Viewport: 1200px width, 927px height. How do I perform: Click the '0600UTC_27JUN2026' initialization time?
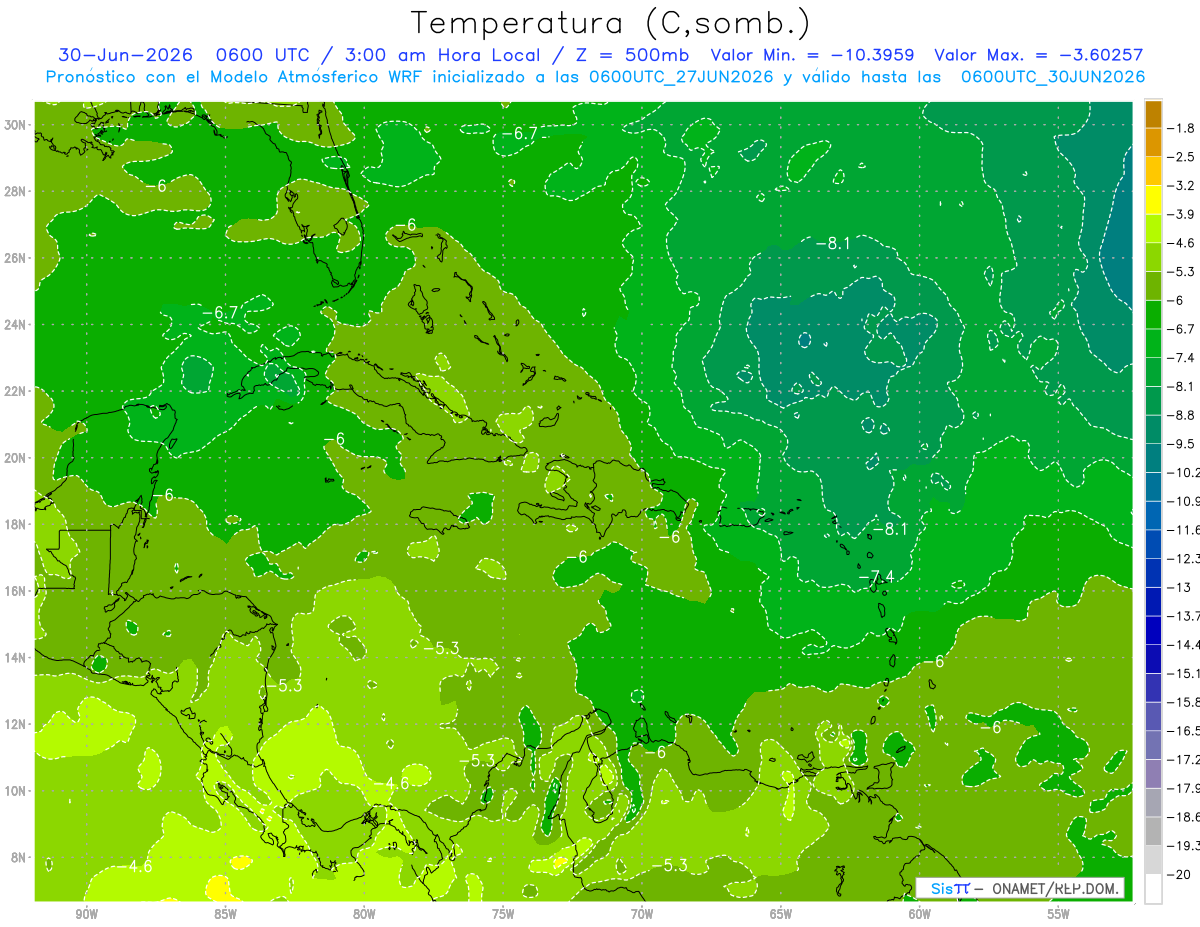[681, 76]
